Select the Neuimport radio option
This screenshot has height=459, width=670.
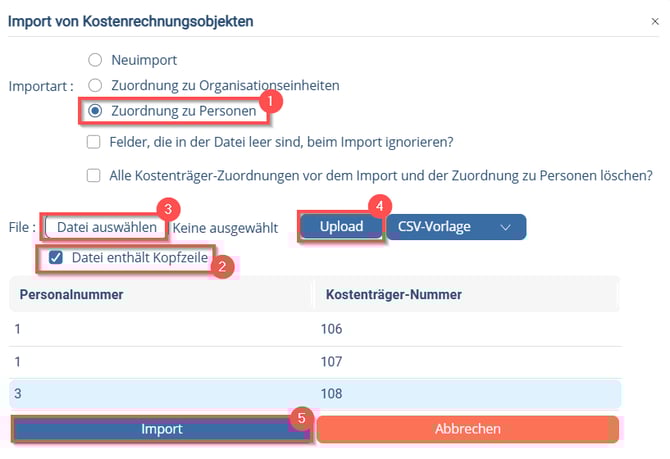tap(96, 60)
